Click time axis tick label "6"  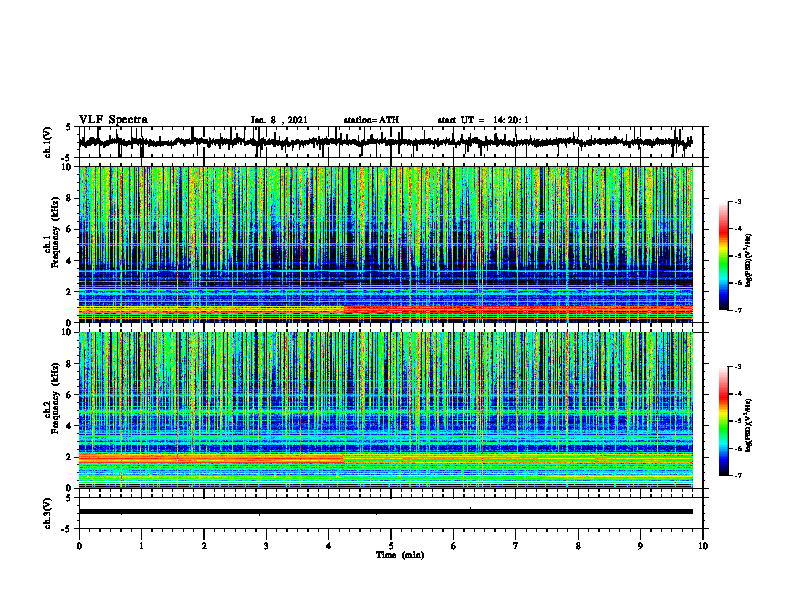click(x=454, y=546)
